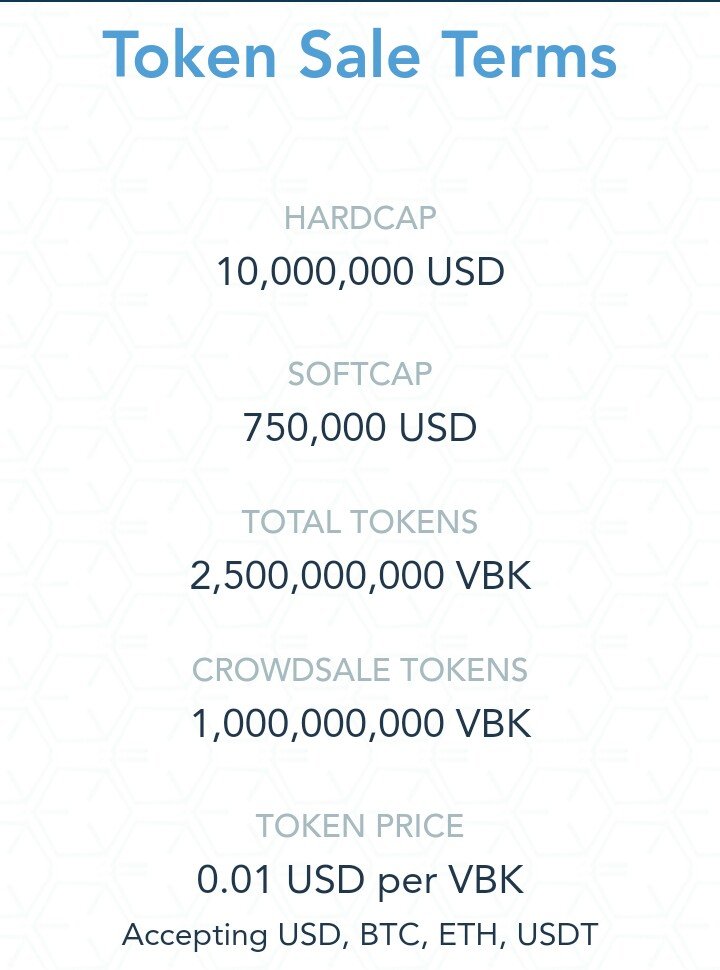This screenshot has height=970, width=720.
Task: Click the 750,000 USD softcap value
Action: pos(360,427)
